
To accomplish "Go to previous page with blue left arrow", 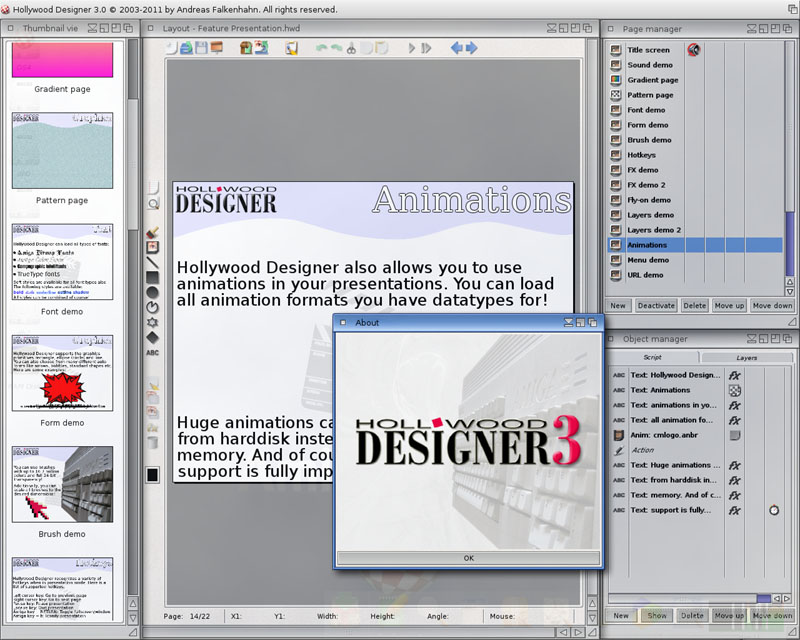I will tap(457, 48).
